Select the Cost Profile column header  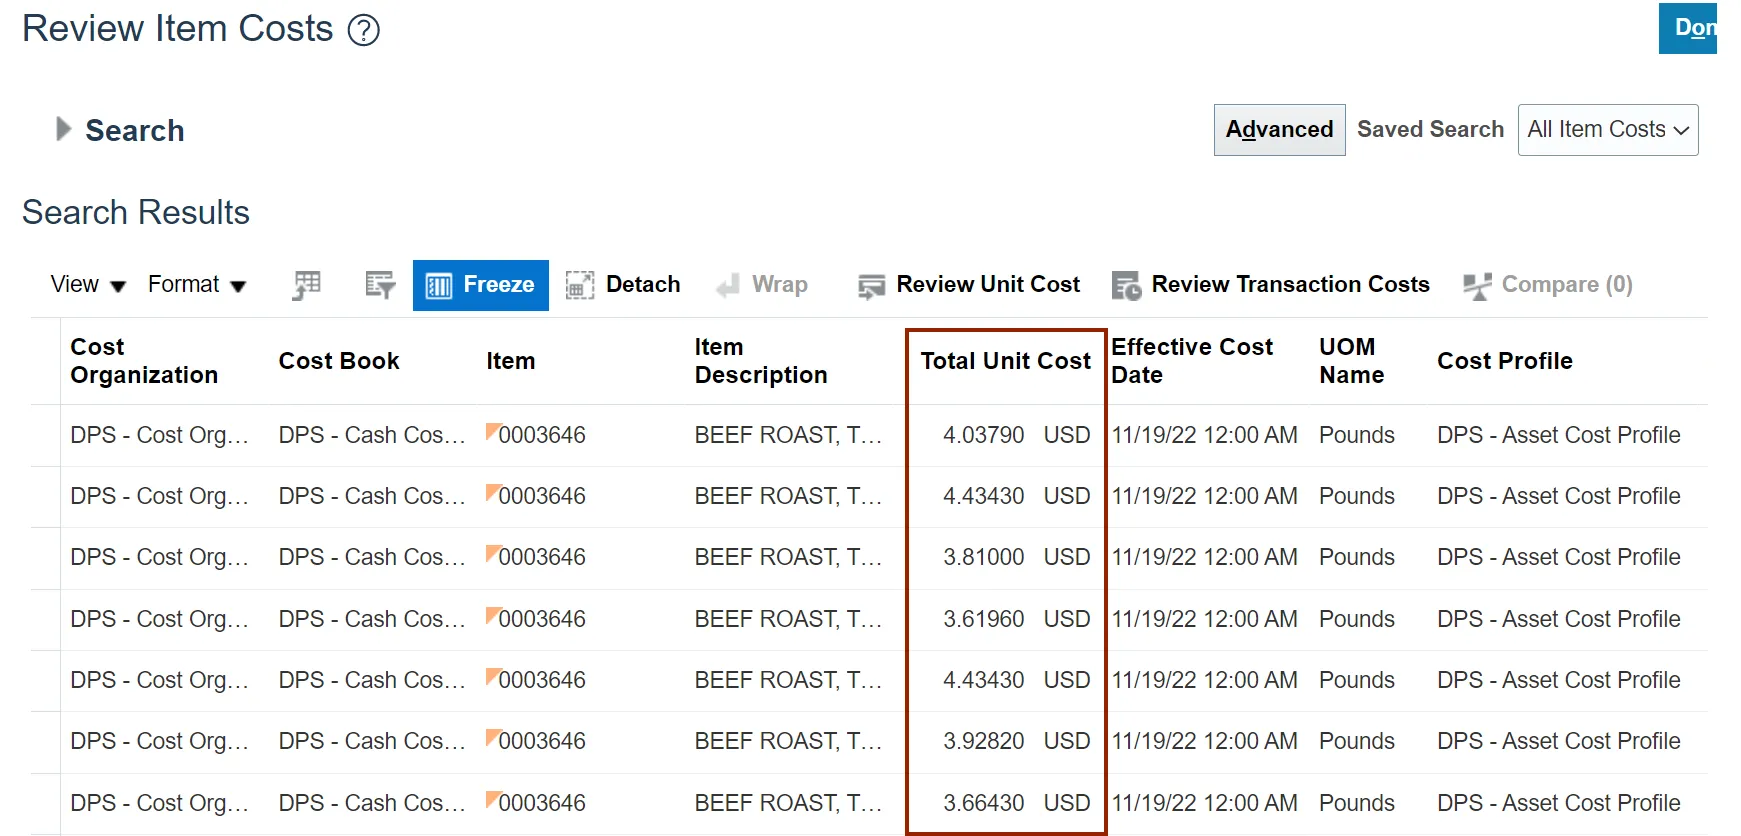1505,361
